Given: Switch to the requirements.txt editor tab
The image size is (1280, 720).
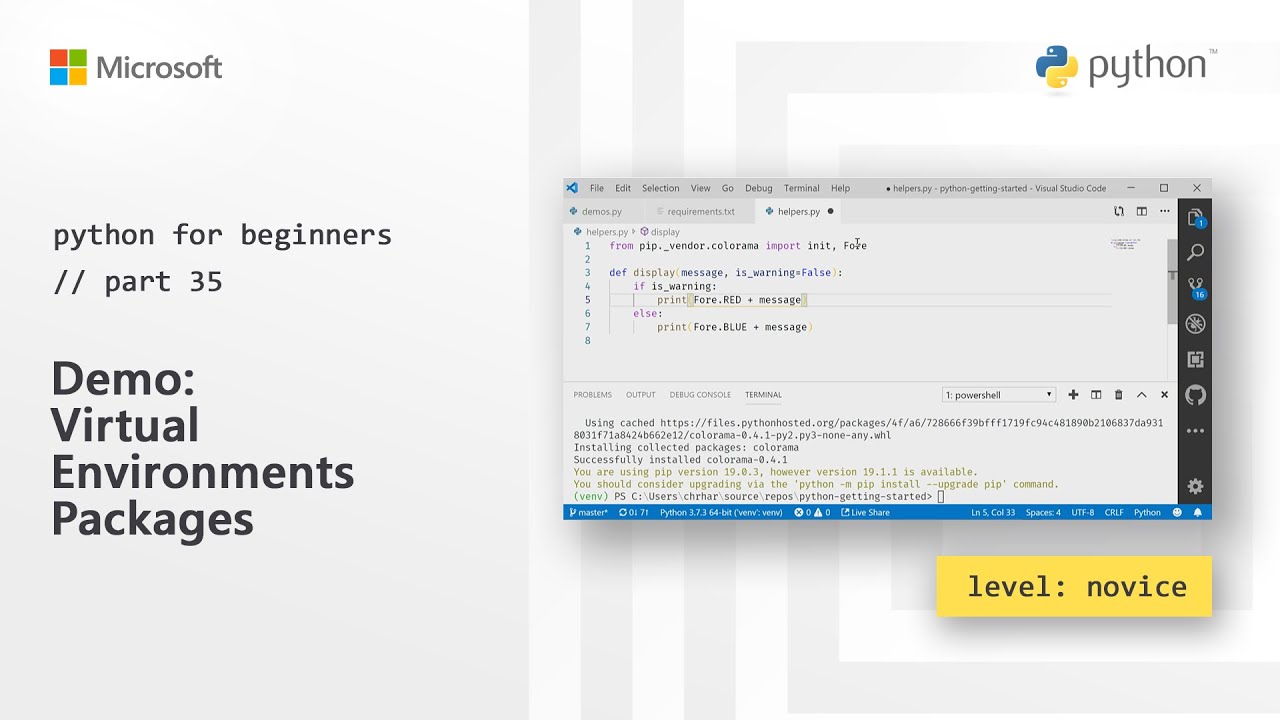Looking at the screenshot, I should click(x=700, y=212).
